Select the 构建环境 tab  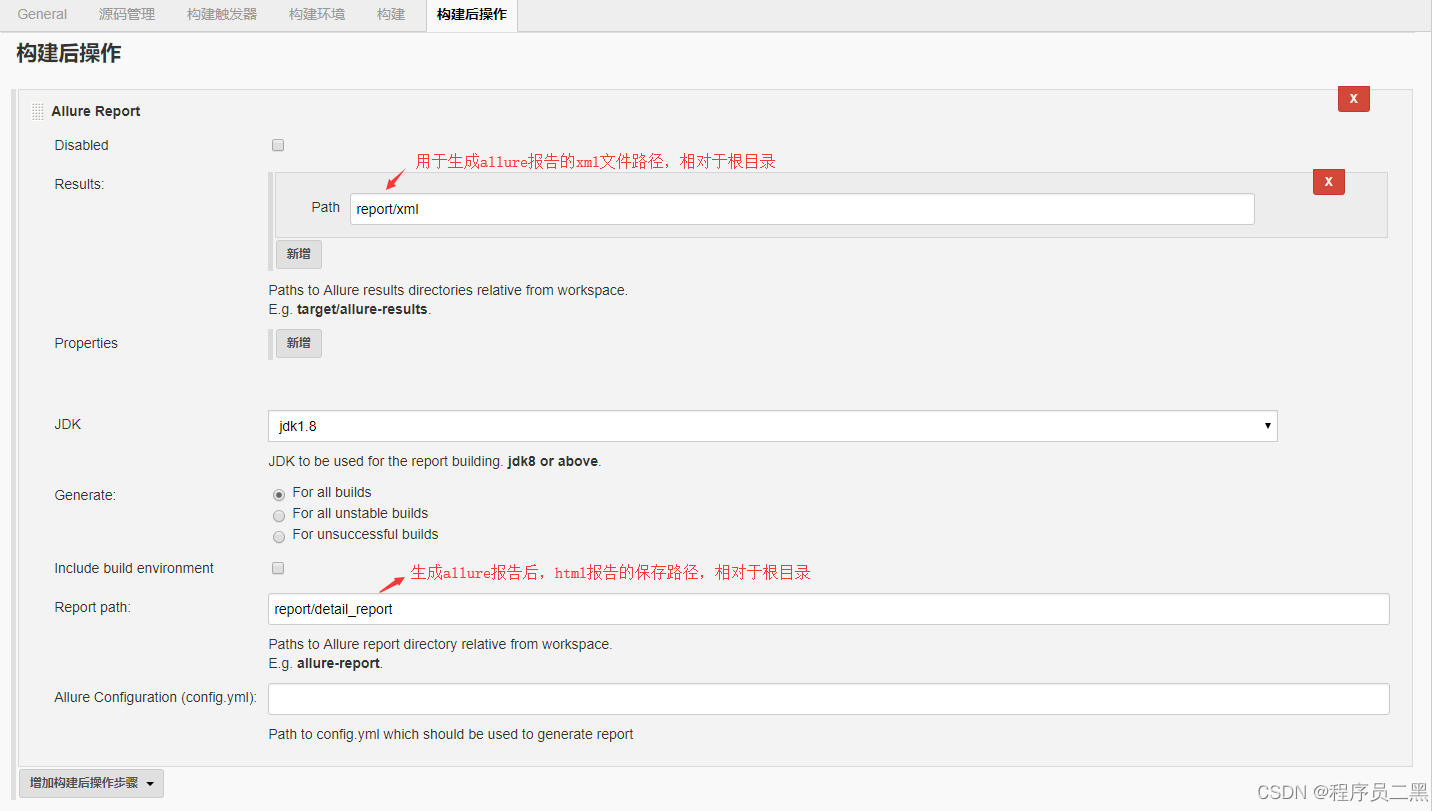coord(317,15)
